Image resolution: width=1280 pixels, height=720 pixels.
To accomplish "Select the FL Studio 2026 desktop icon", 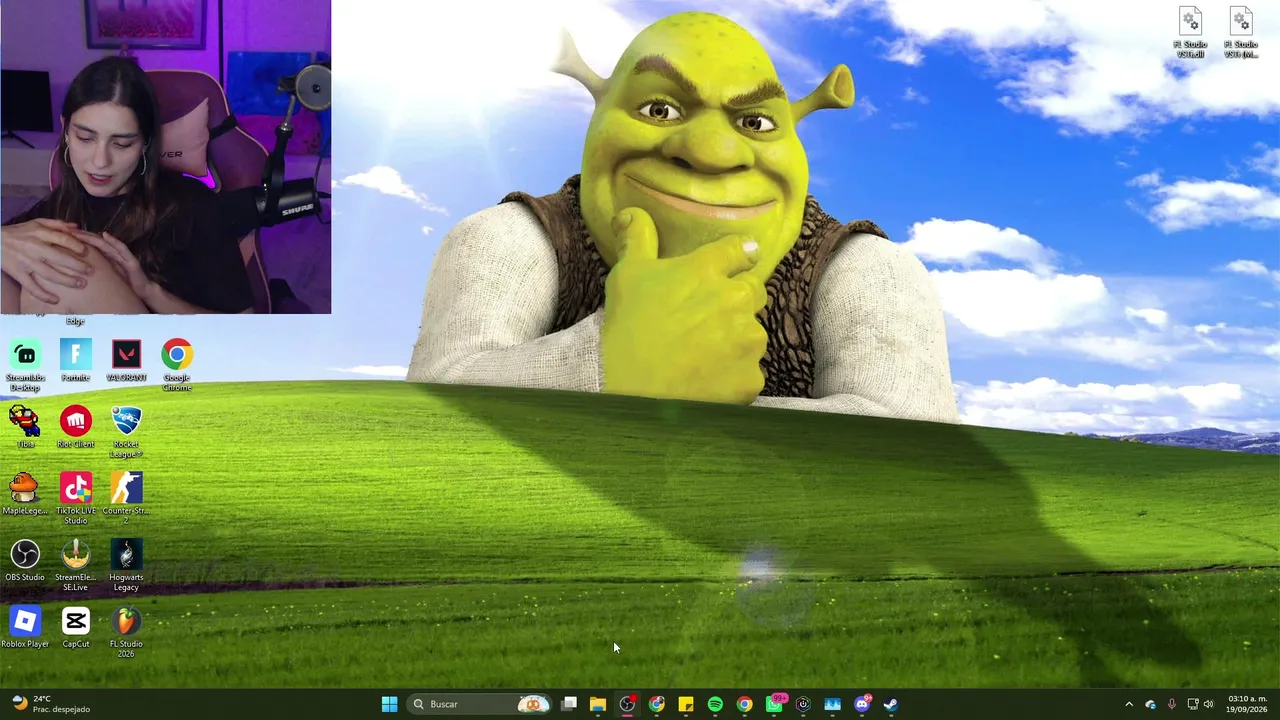I will click(x=126, y=632).
